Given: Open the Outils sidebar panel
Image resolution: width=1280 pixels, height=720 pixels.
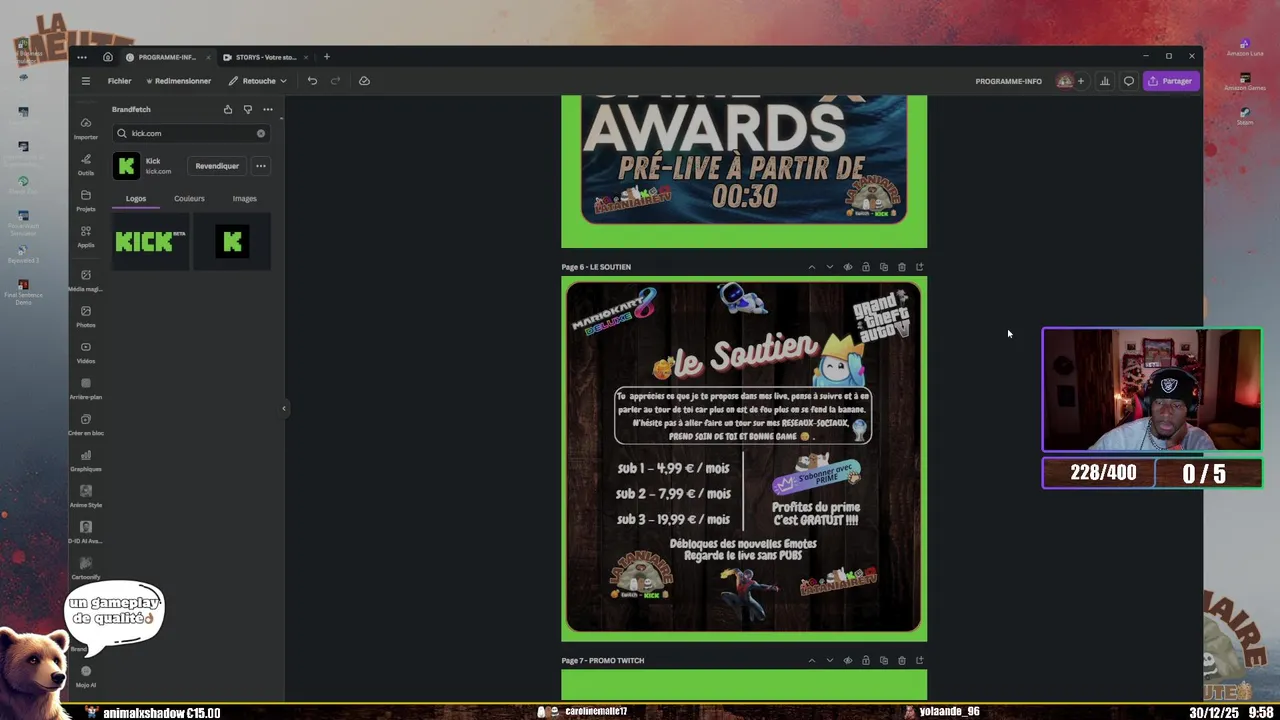Looking at the screenshot, I should 86,164.
